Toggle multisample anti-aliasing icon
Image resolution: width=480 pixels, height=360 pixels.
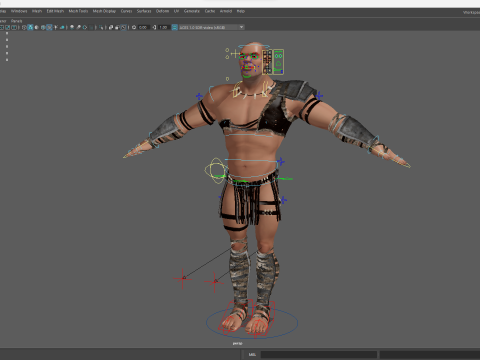[85, 27]
